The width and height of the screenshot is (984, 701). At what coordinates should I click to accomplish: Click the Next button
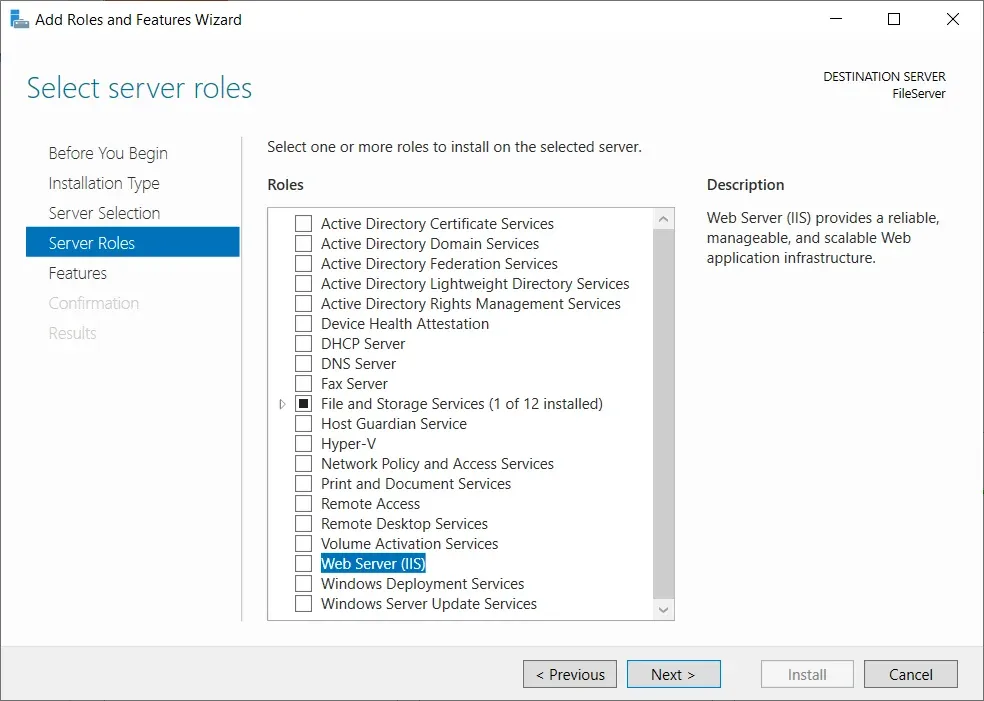click(x=673, y=674)
